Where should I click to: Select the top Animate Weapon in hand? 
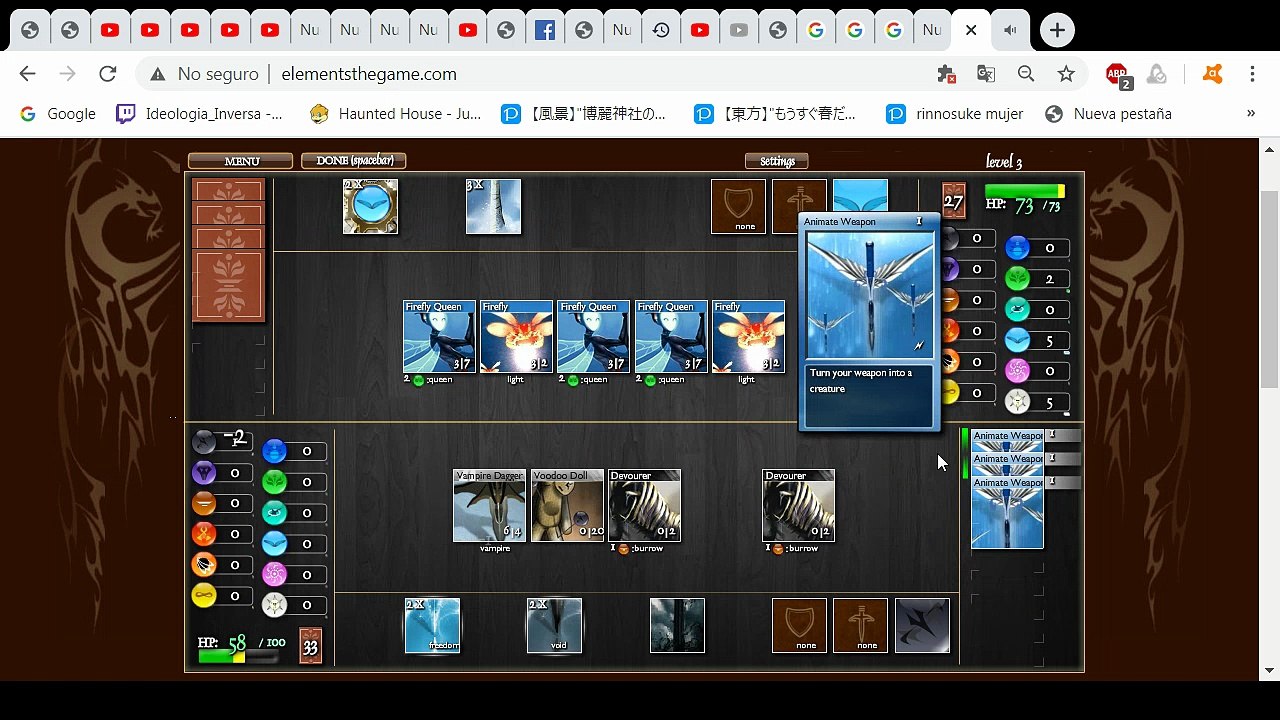(x=1007, y=436)
